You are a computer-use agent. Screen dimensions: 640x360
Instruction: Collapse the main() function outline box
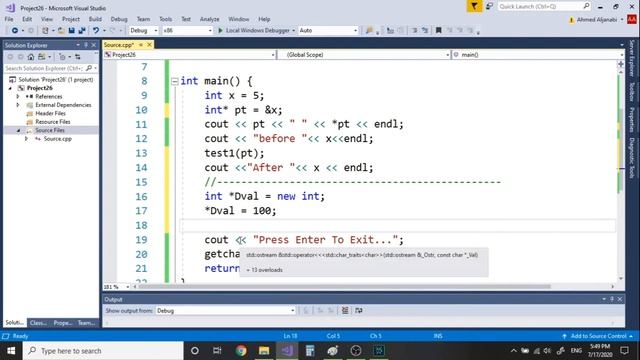point(175,81)
